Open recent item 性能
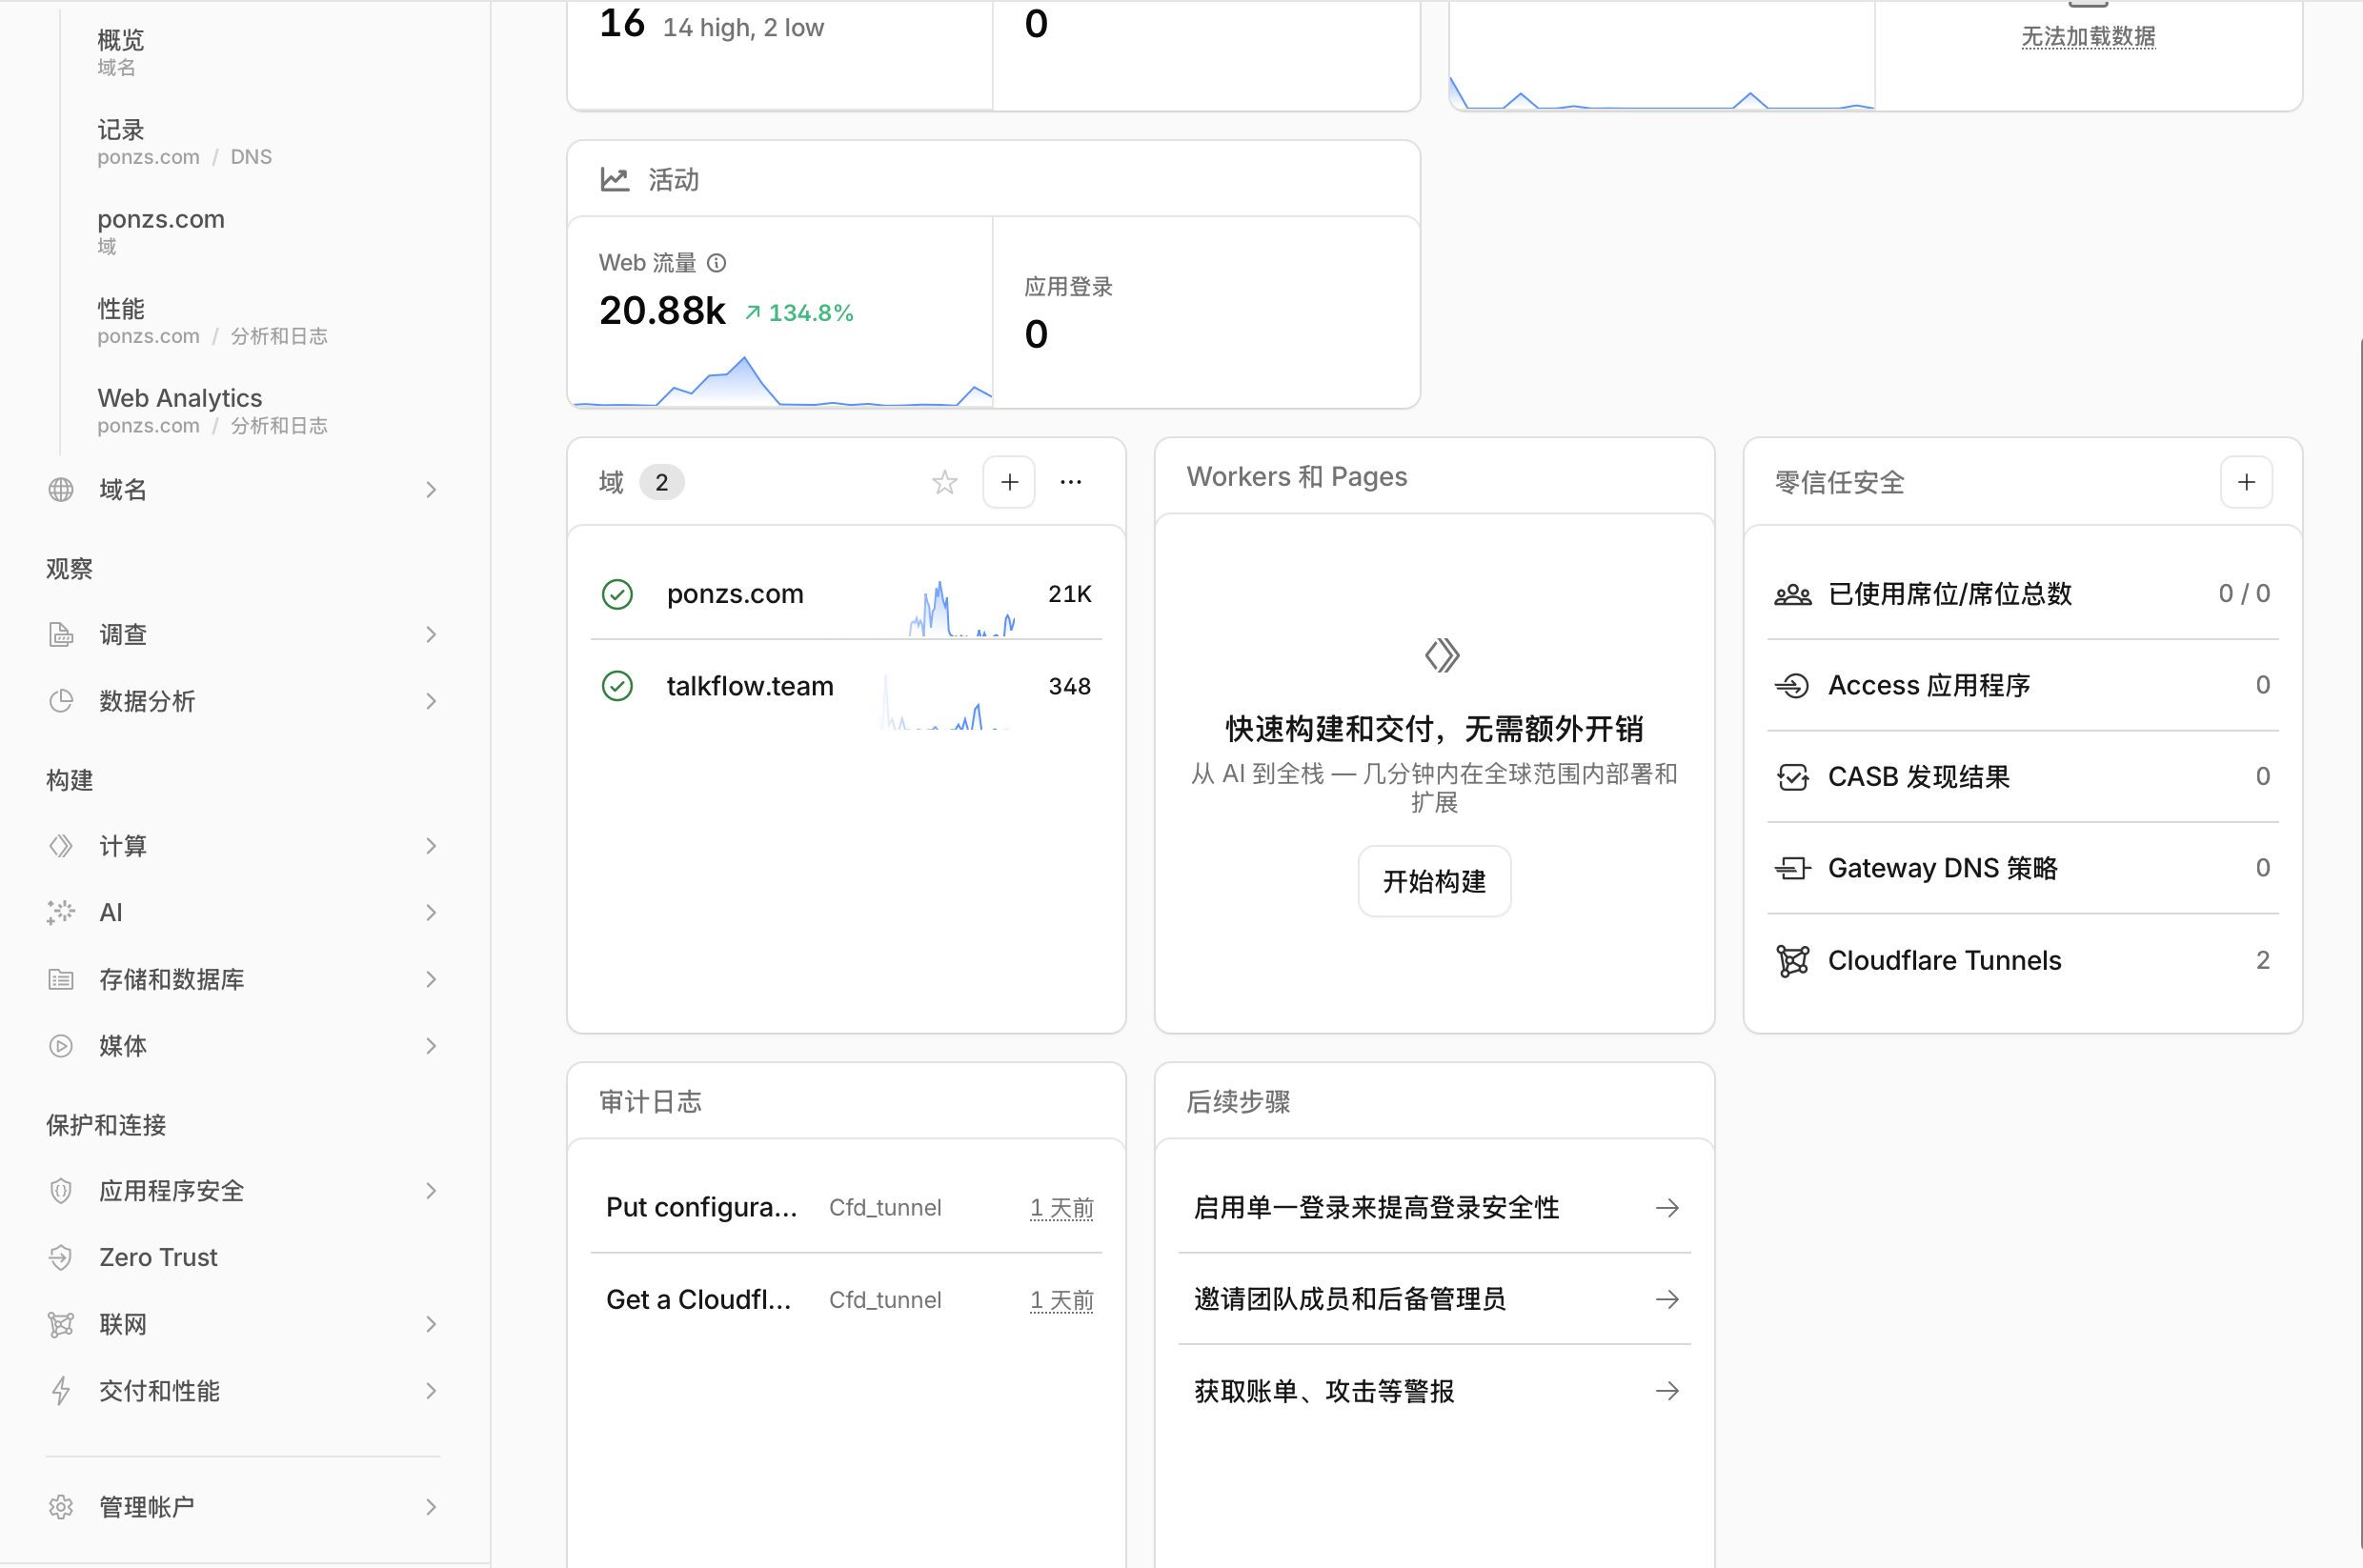The height and width of the screenshot is (1568, 2363). pyautogui.click(x=212, y=321)
